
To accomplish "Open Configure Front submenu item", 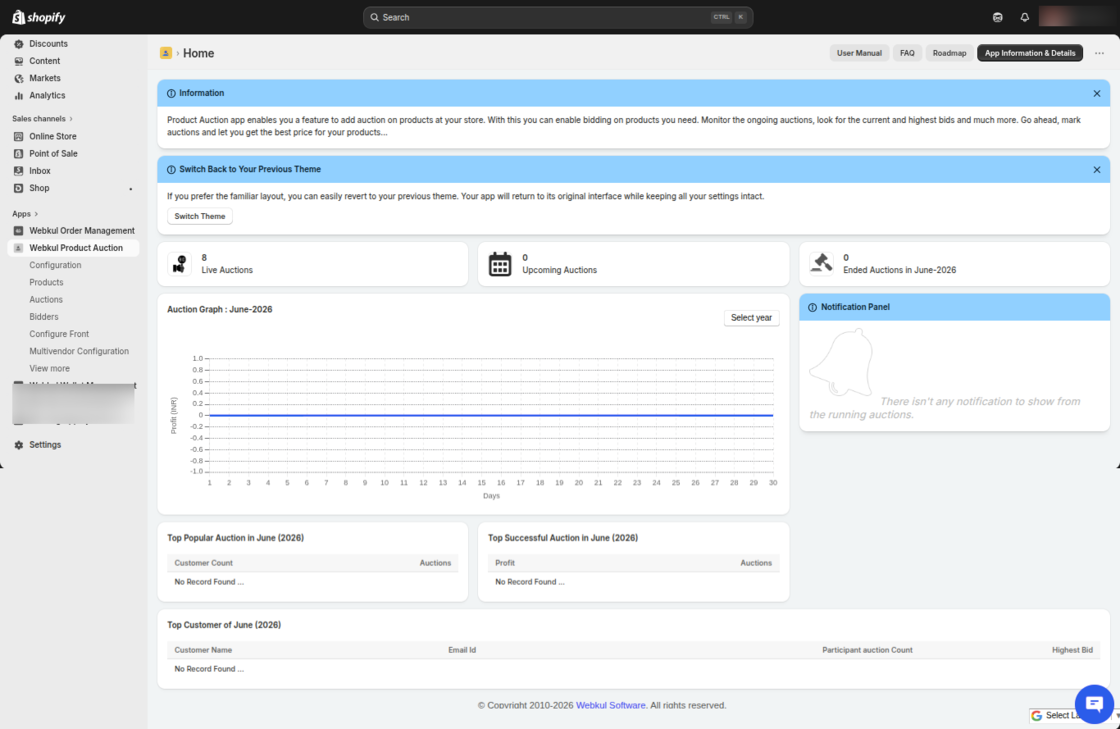I will coord(59,333).
